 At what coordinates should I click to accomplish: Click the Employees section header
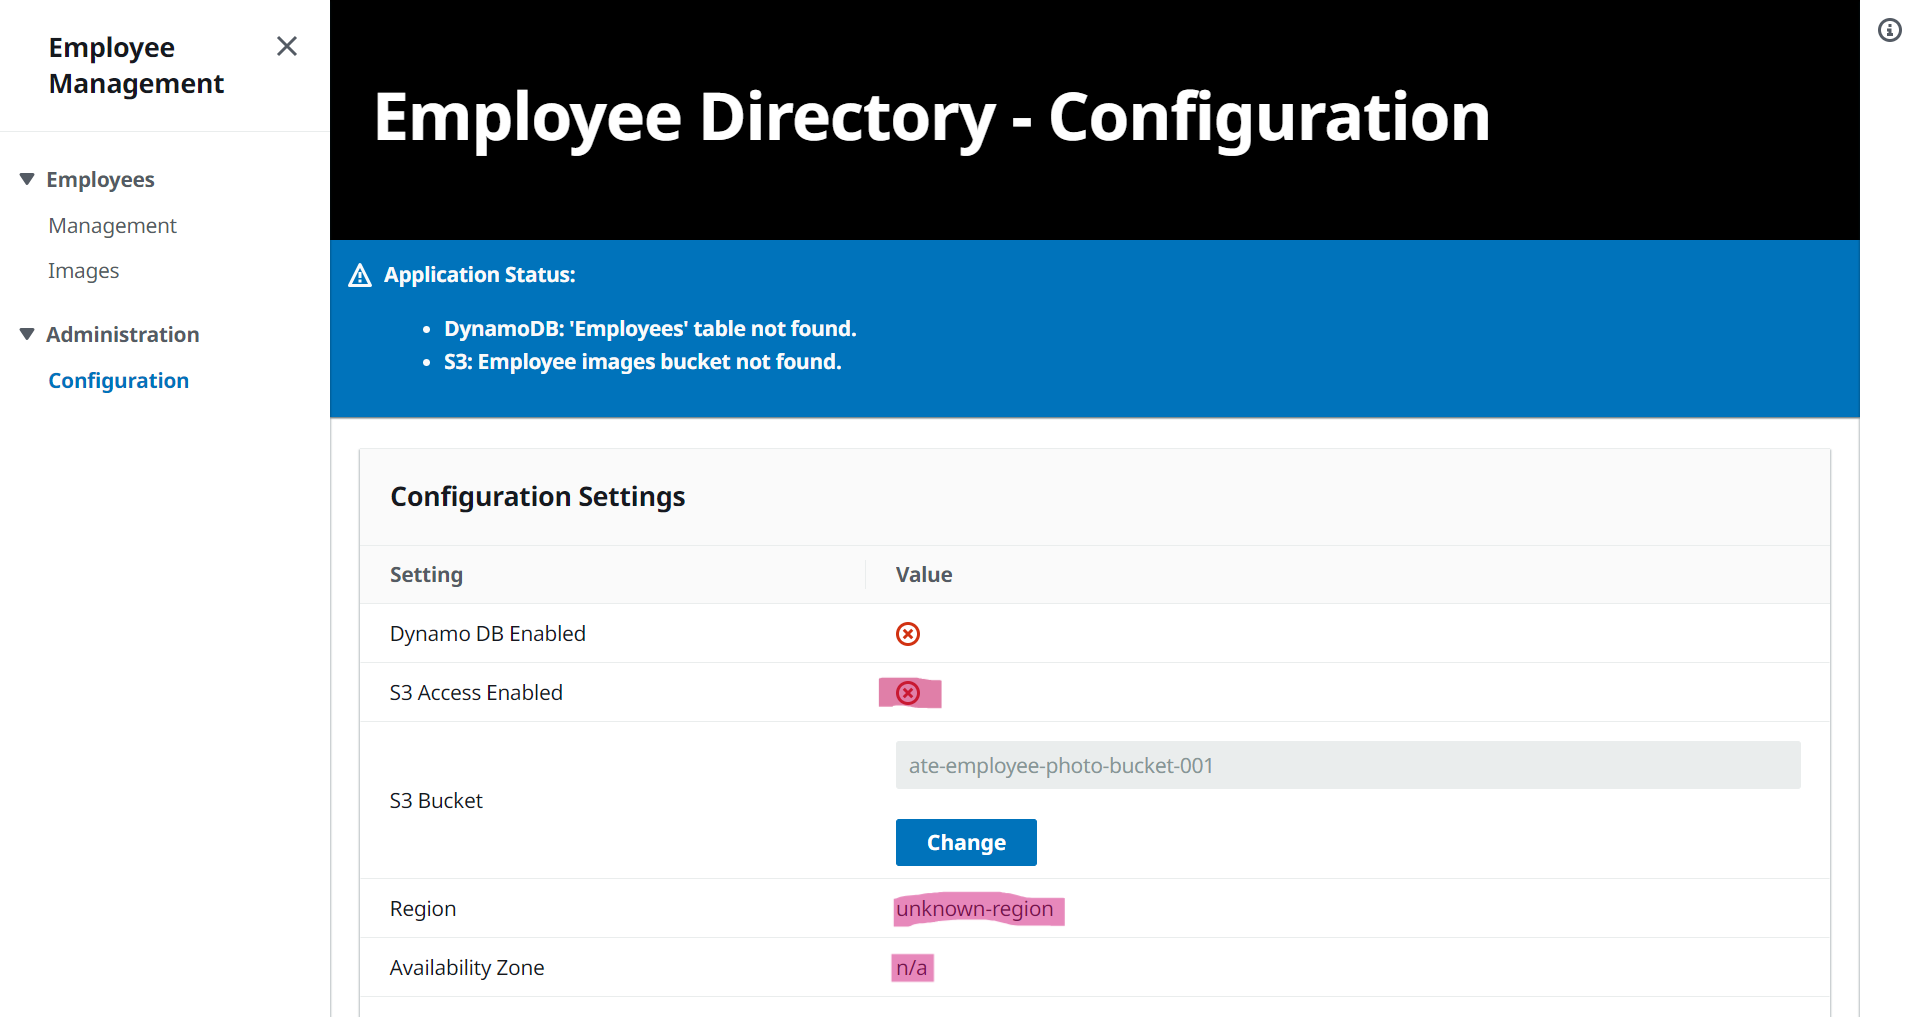(x=100, y=180)
